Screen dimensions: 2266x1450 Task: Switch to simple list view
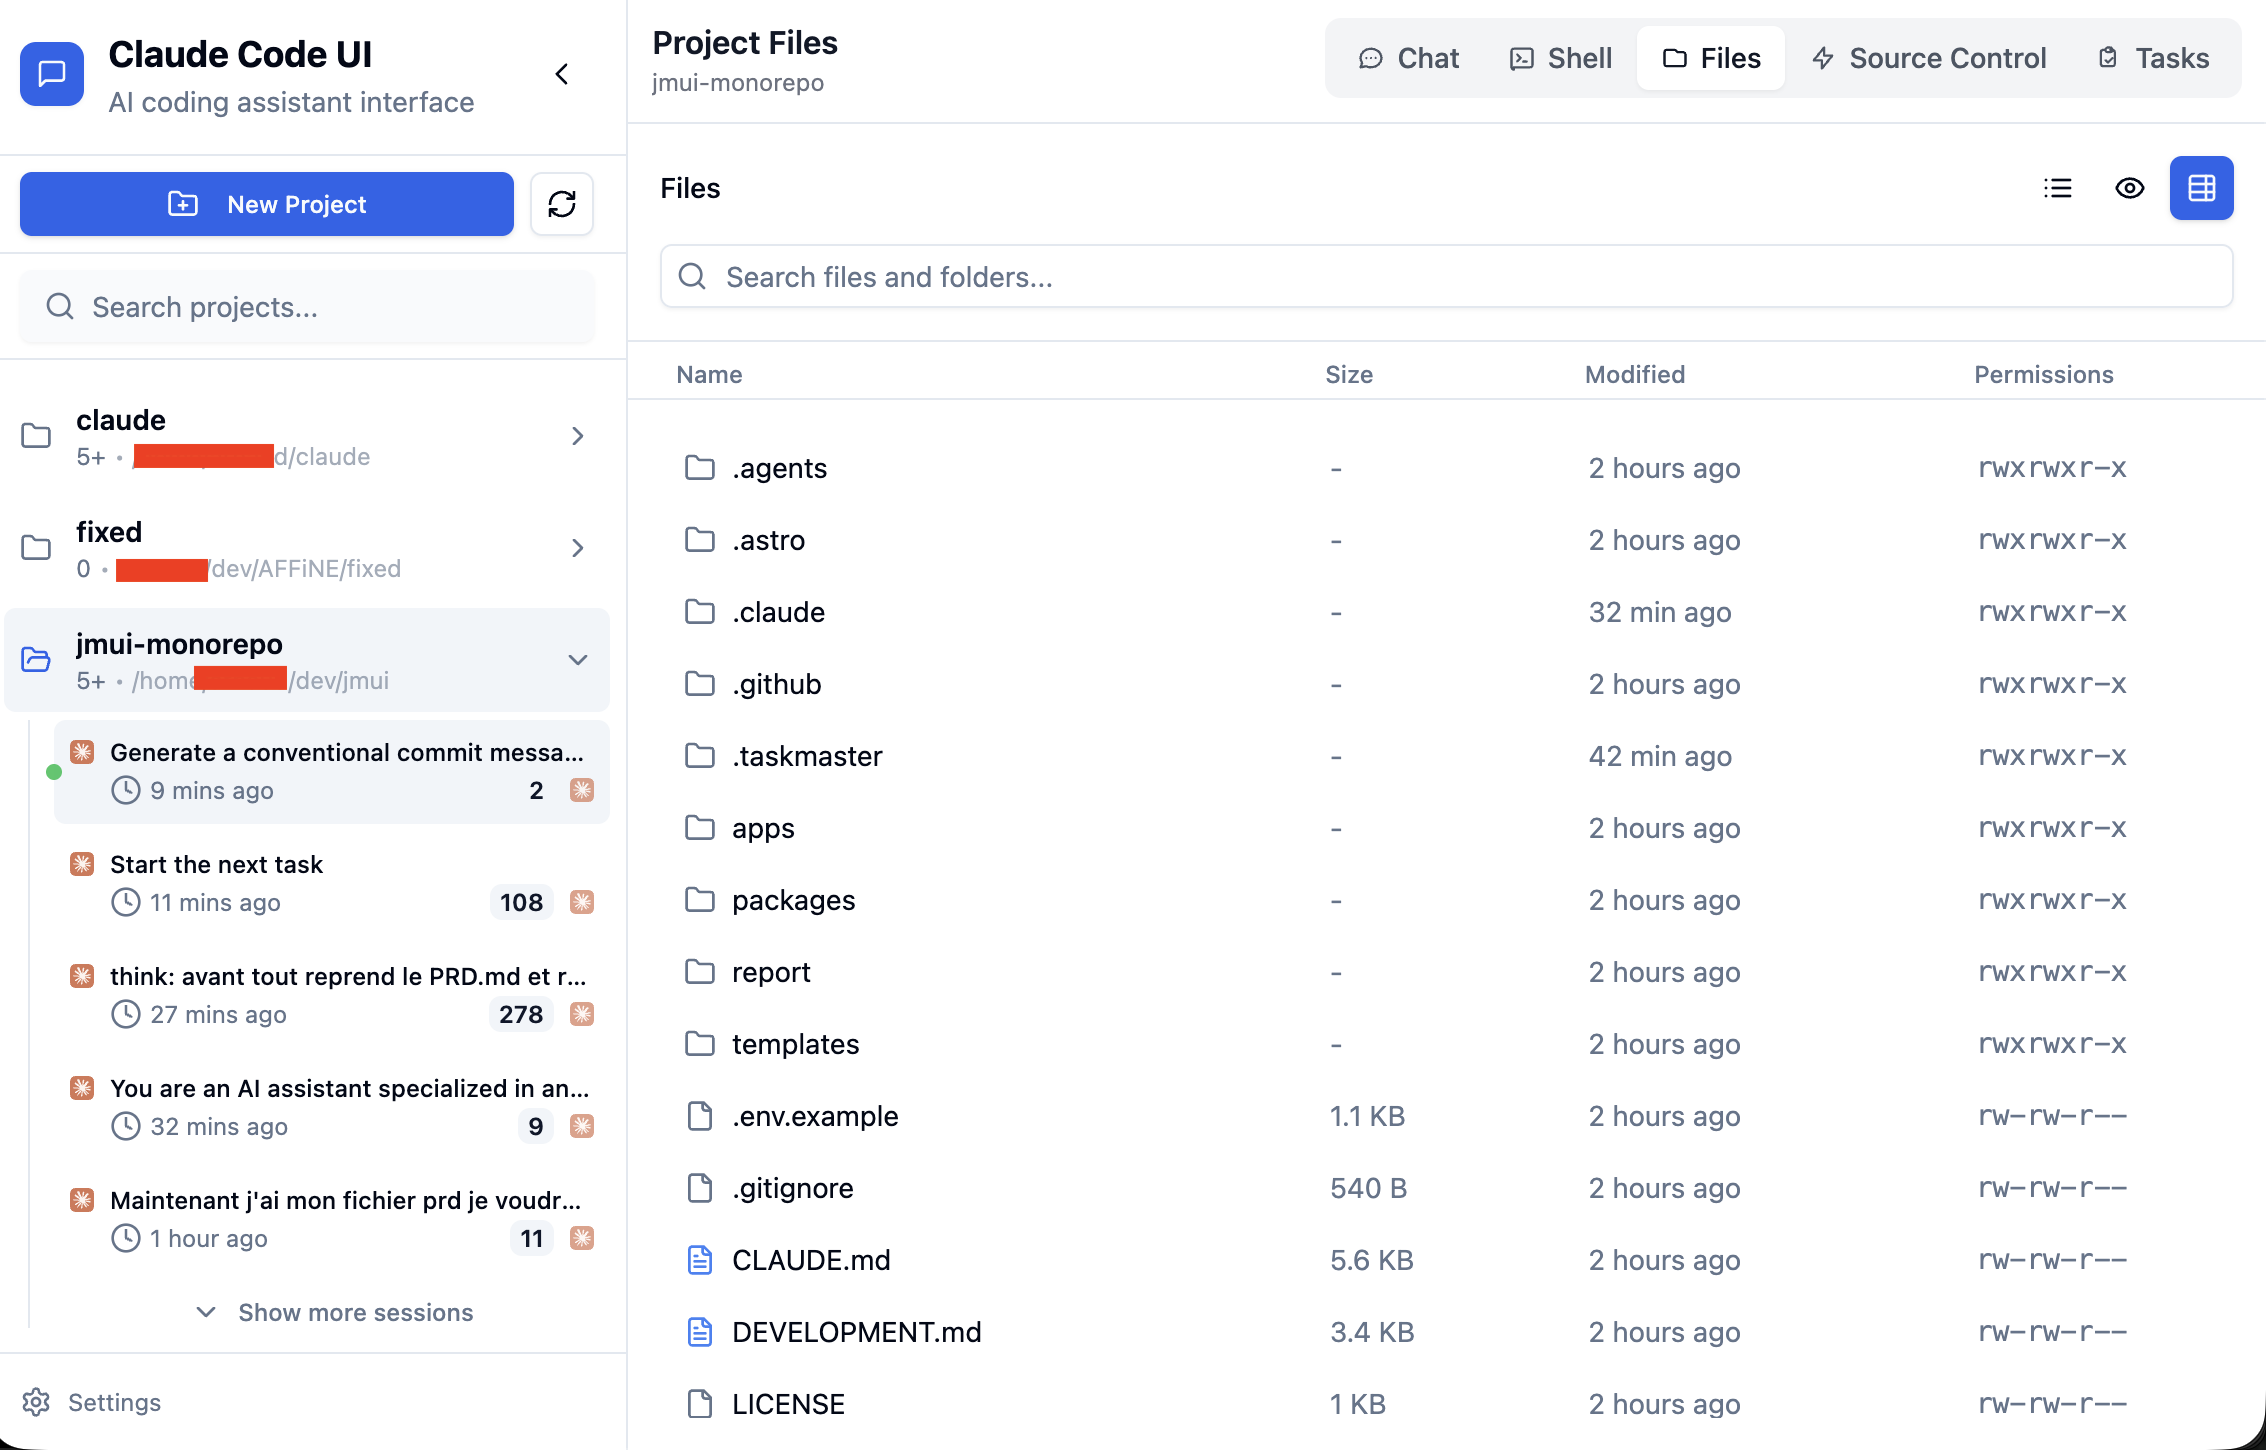pos(2058,188)
